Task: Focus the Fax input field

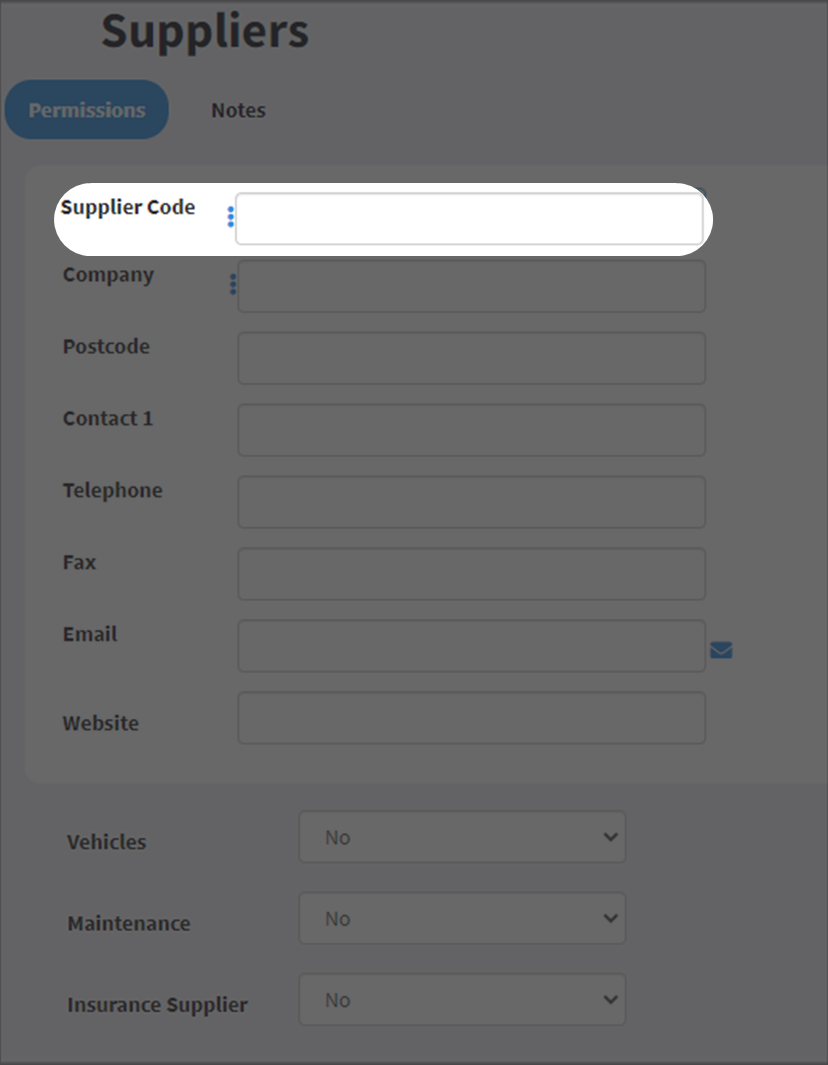Action: tap(471, 574)
